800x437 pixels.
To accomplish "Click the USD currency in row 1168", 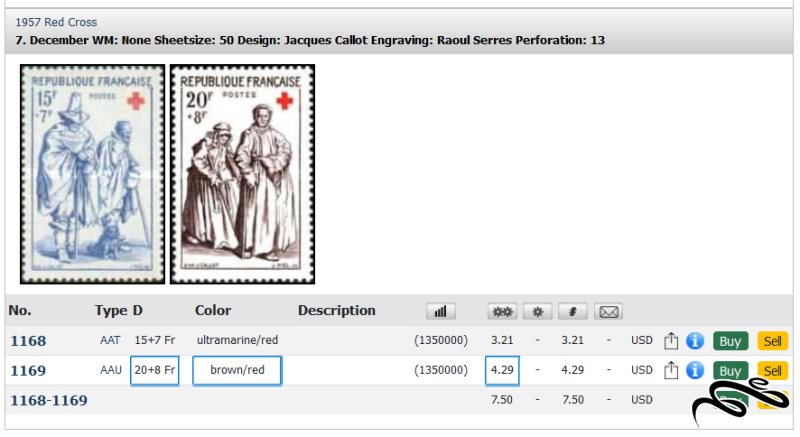I will tap(642, 340).
